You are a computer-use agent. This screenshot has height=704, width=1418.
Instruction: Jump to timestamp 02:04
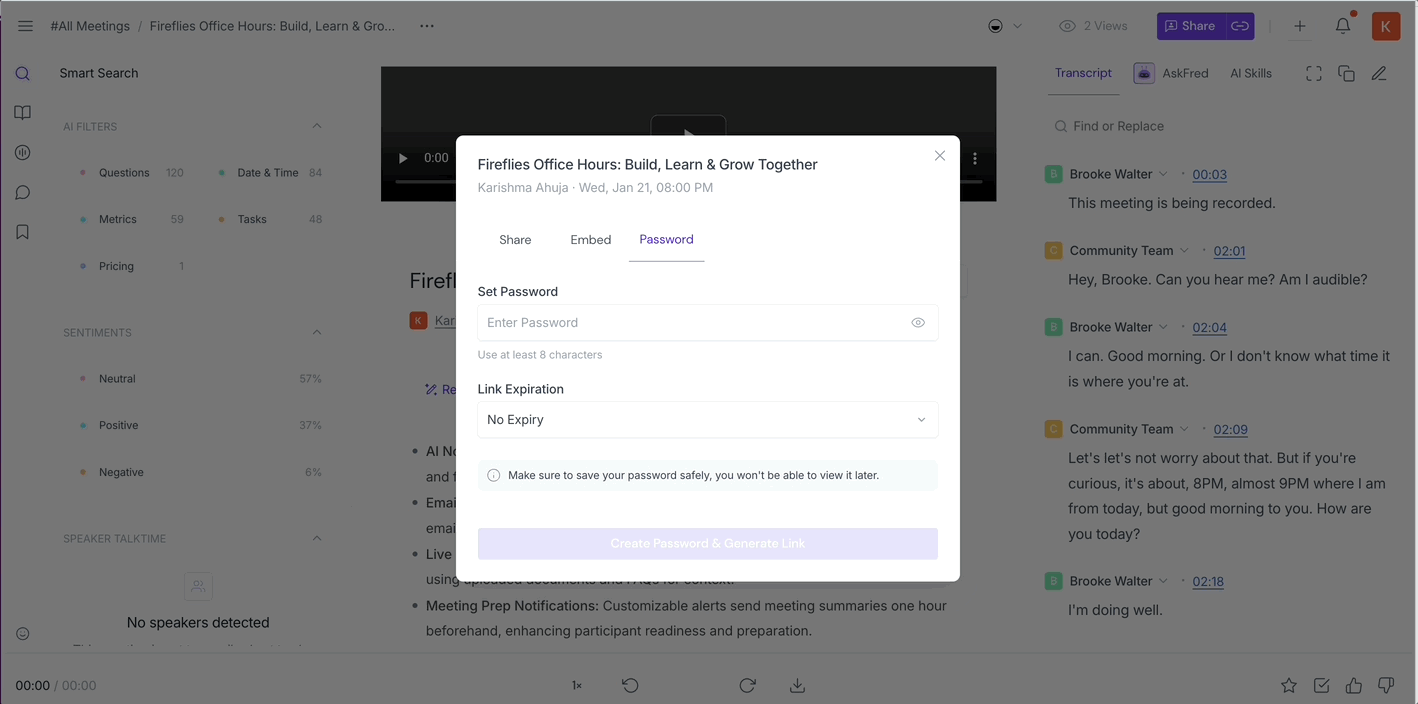tap(1210, 327)
